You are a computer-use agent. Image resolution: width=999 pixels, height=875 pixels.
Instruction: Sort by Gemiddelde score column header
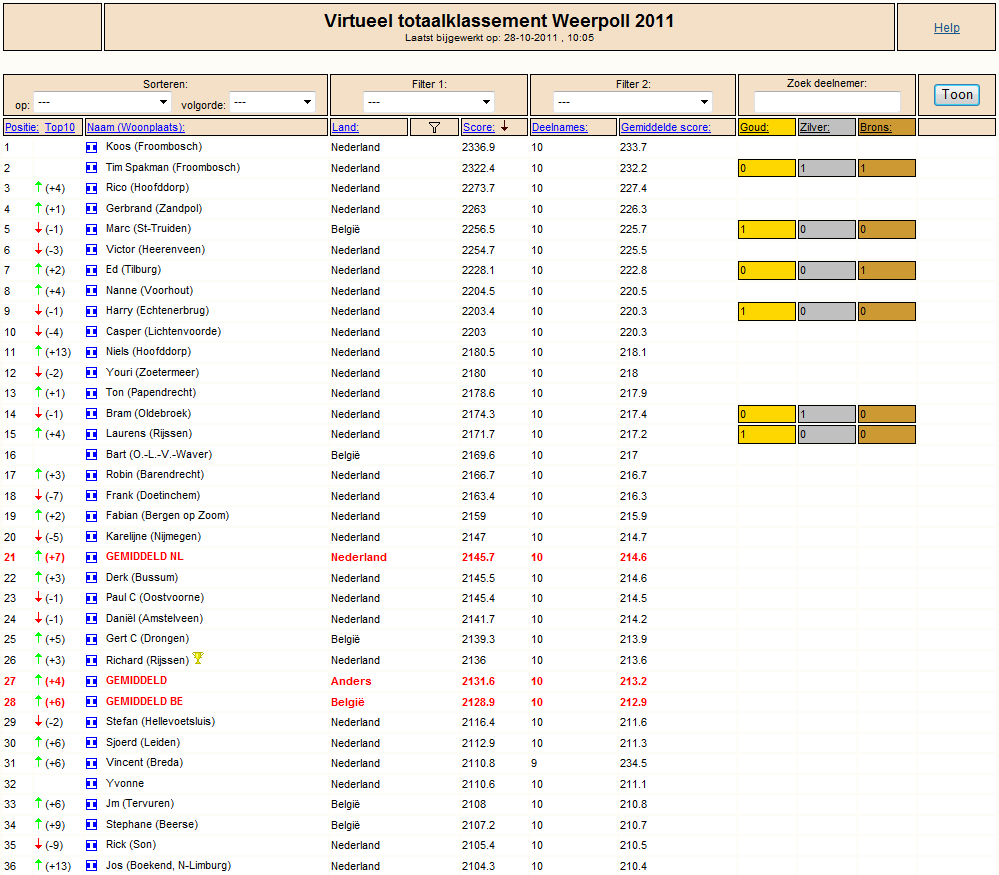tap(665, 127)
